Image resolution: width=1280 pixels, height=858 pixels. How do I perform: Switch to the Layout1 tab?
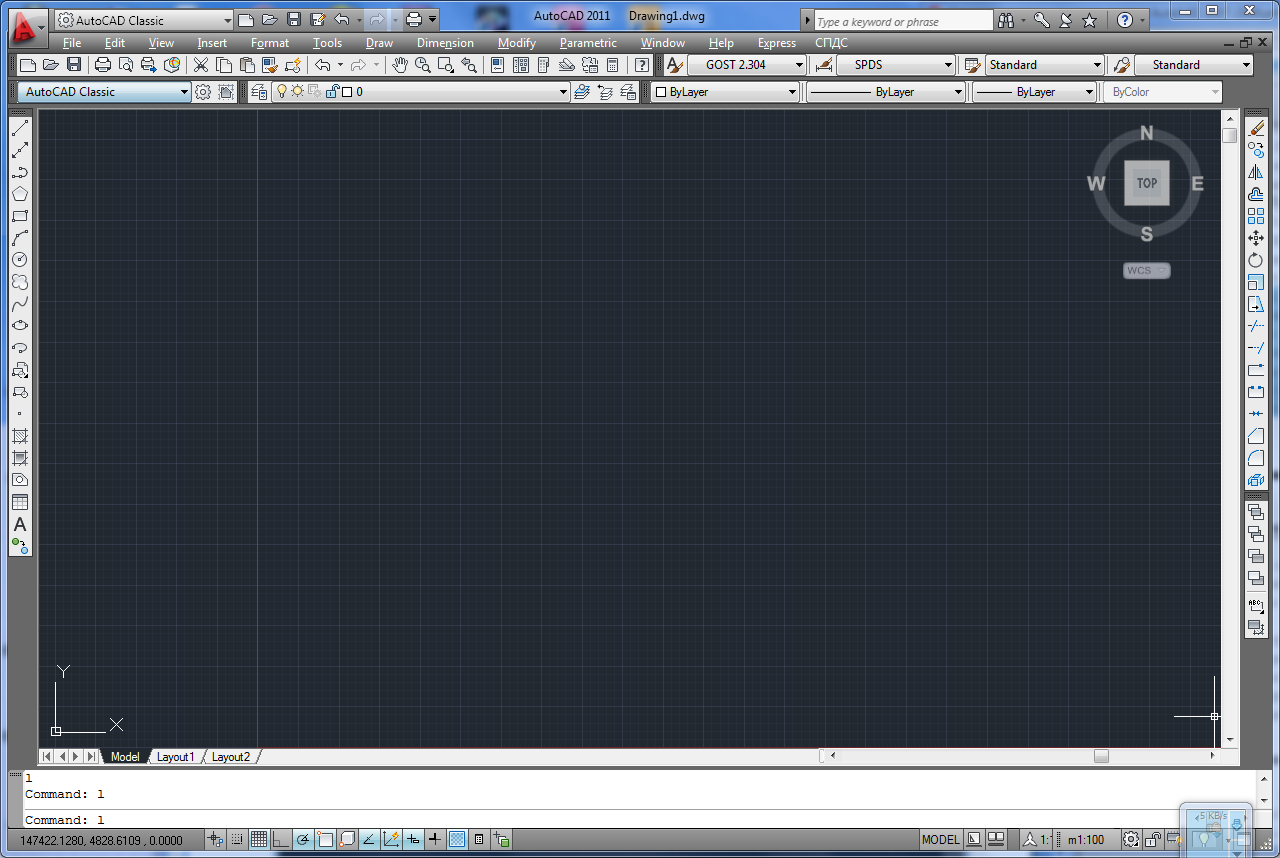point(175,757)
